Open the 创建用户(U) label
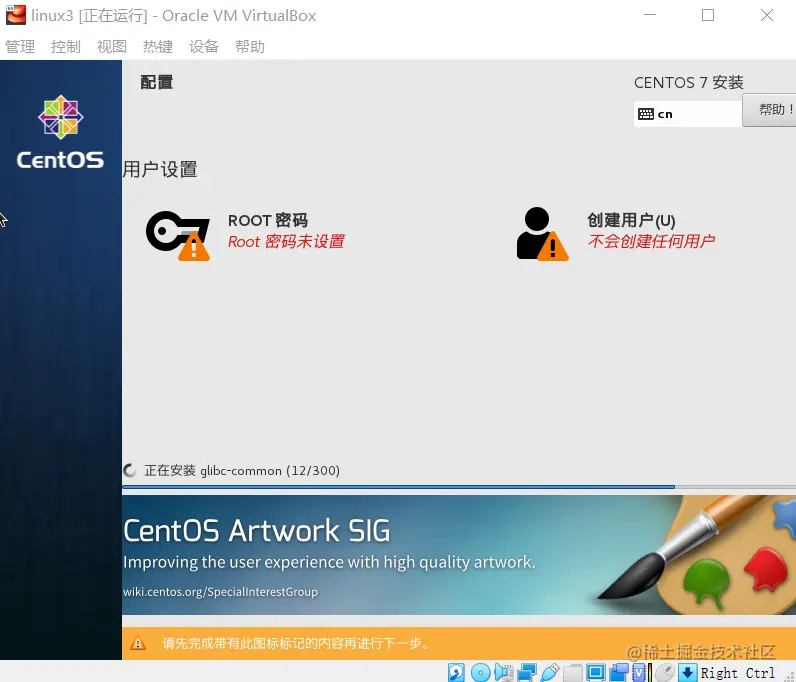 pyautogui.click(x=631, y=220)
